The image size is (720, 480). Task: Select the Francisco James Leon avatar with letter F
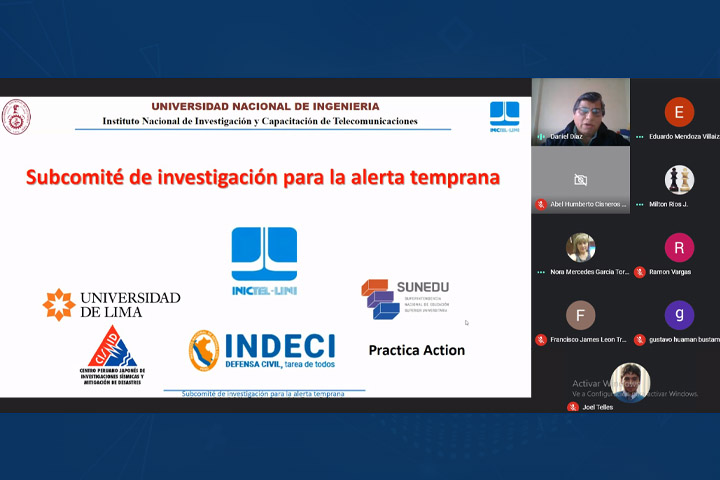pos(580,315)
